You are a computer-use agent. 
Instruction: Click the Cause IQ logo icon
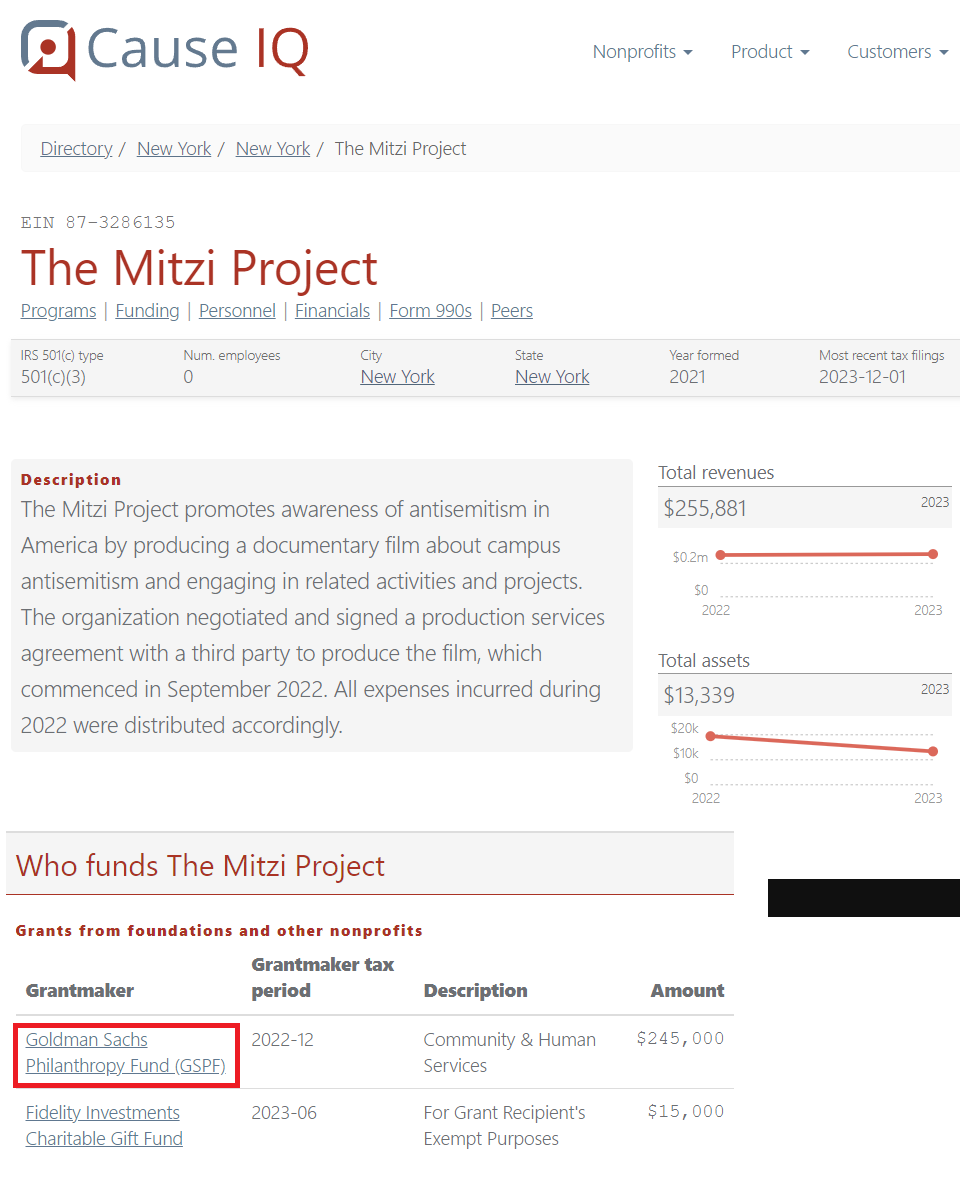pyautogui.click(x=48, y=49)
